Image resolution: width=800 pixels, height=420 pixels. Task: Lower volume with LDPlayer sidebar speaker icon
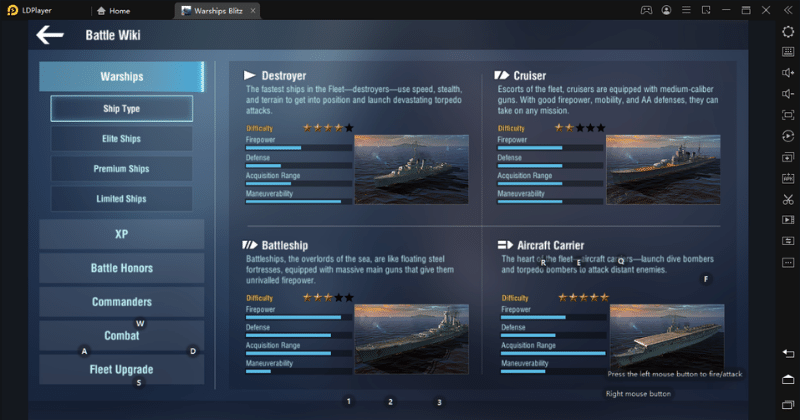[788, 94]
